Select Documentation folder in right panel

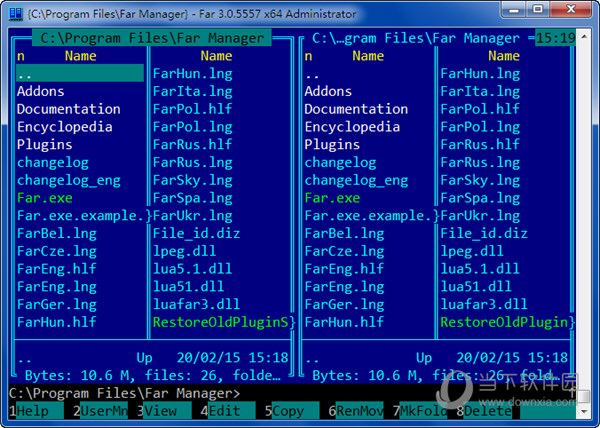[x=356, y=109]
